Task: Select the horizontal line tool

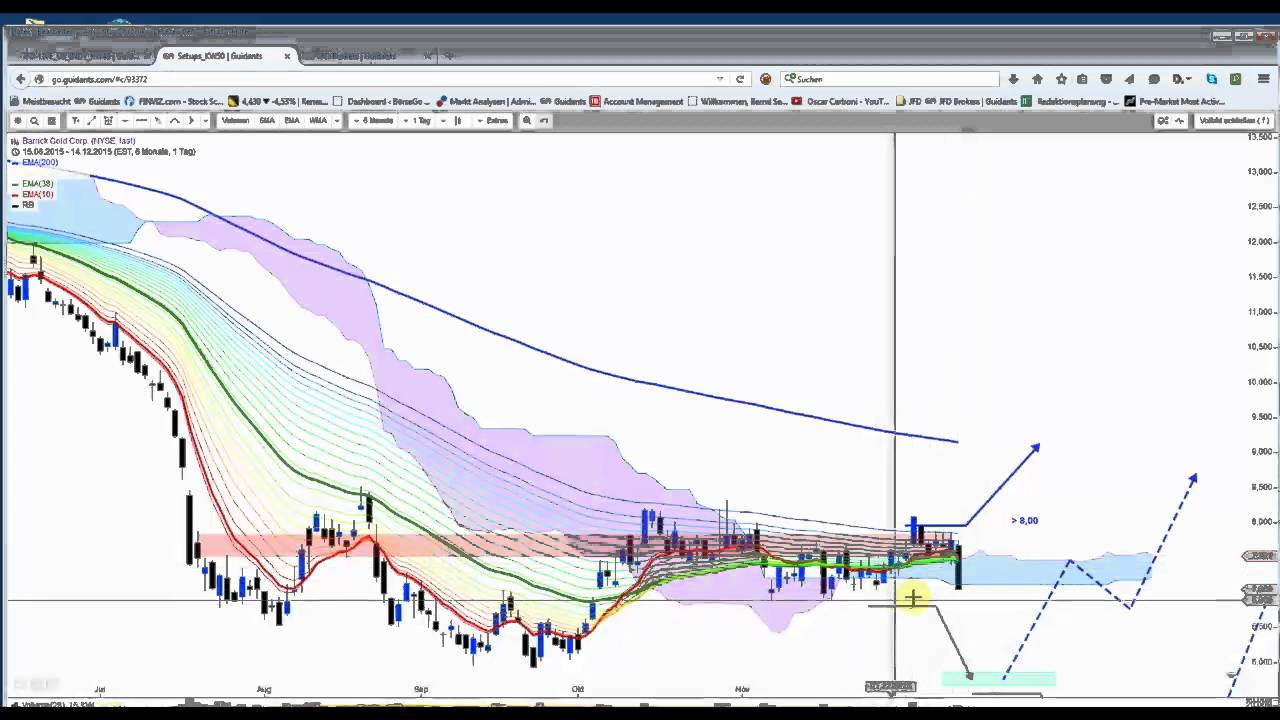Action: (x=141, y=120)
